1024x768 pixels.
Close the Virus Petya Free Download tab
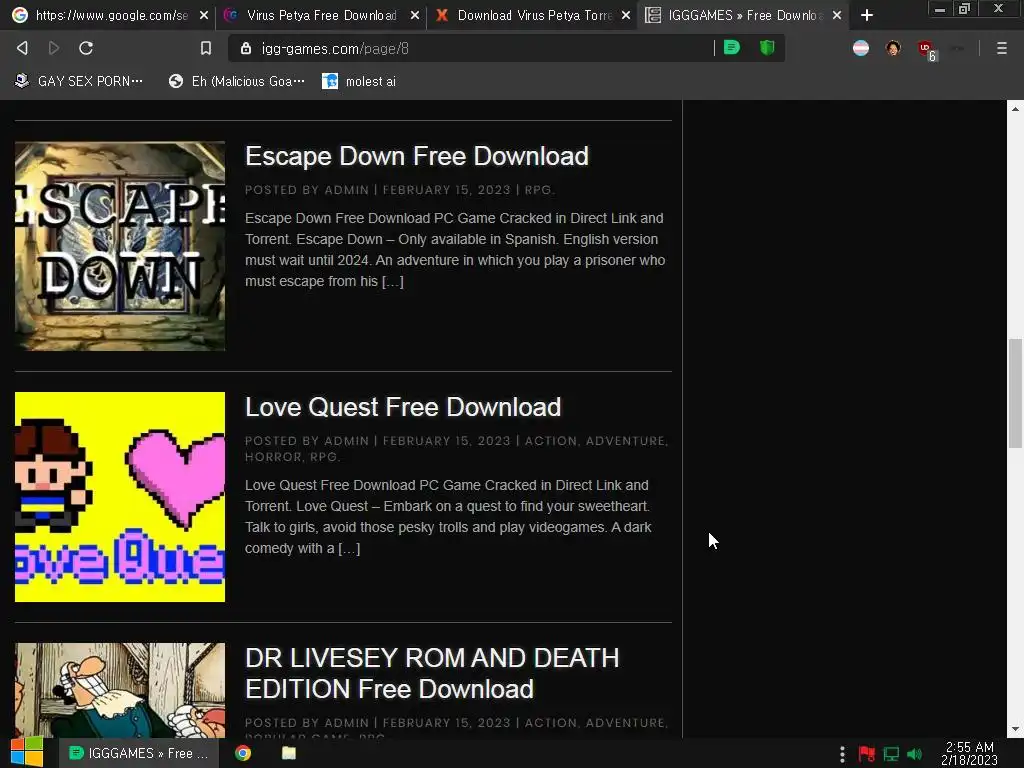pyautogui.click(x=415, y=15)
